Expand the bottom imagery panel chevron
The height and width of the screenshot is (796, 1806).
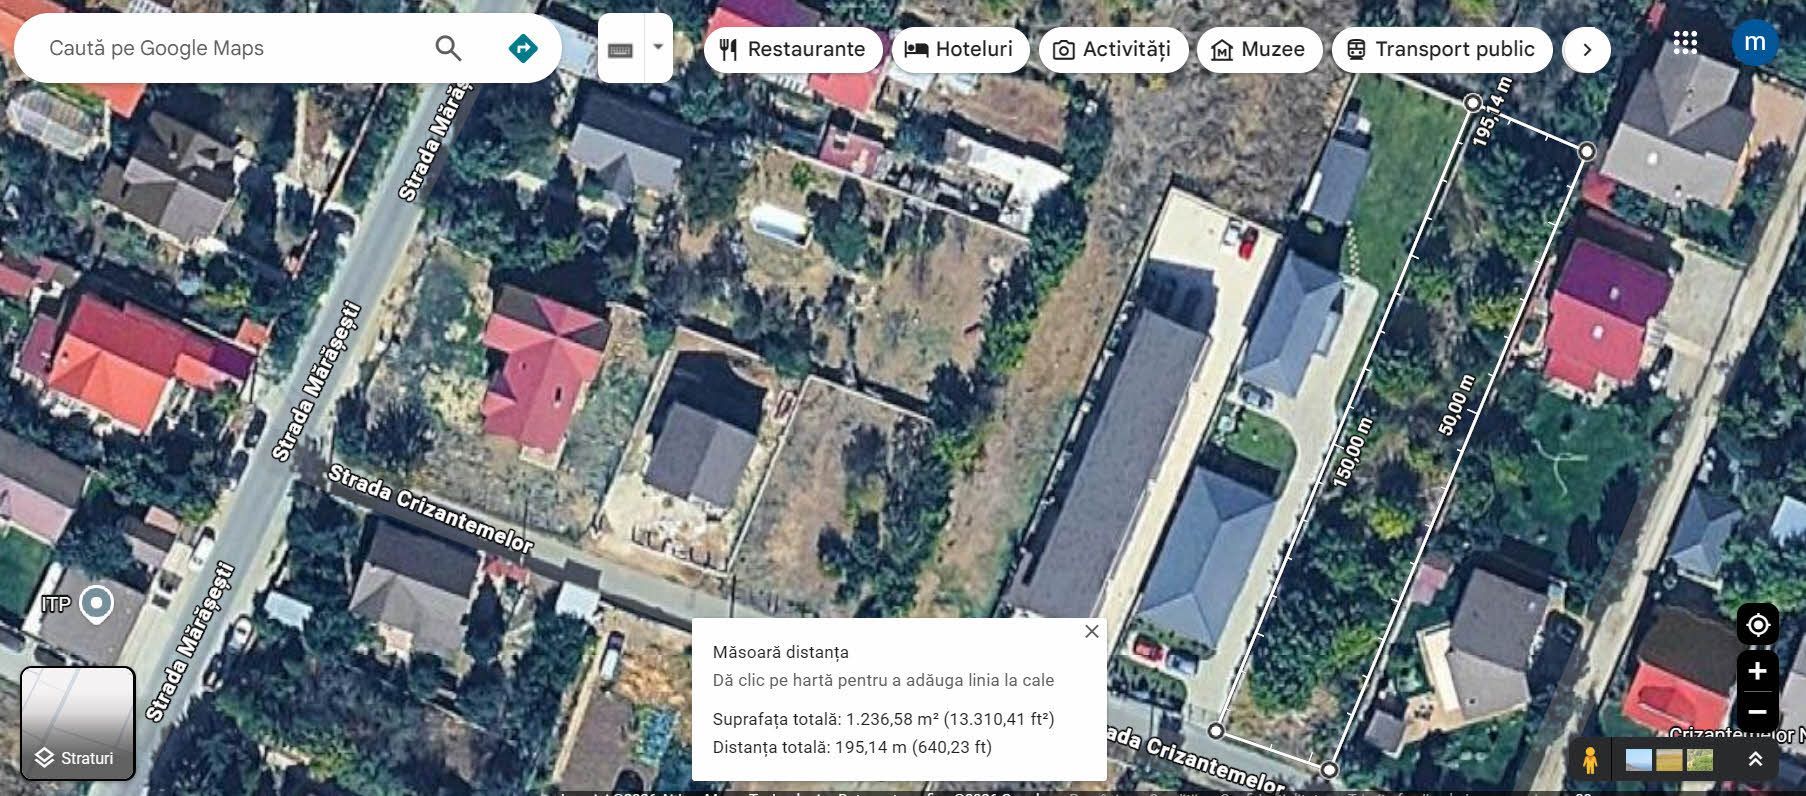[x=1754, y=760]
